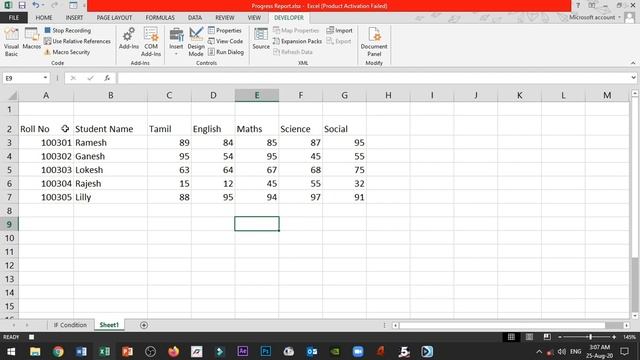Image resolution: width=640 pixels, height=360 pixels.
Task: Open Excel Help question mark
Action: tap(578, 5)
